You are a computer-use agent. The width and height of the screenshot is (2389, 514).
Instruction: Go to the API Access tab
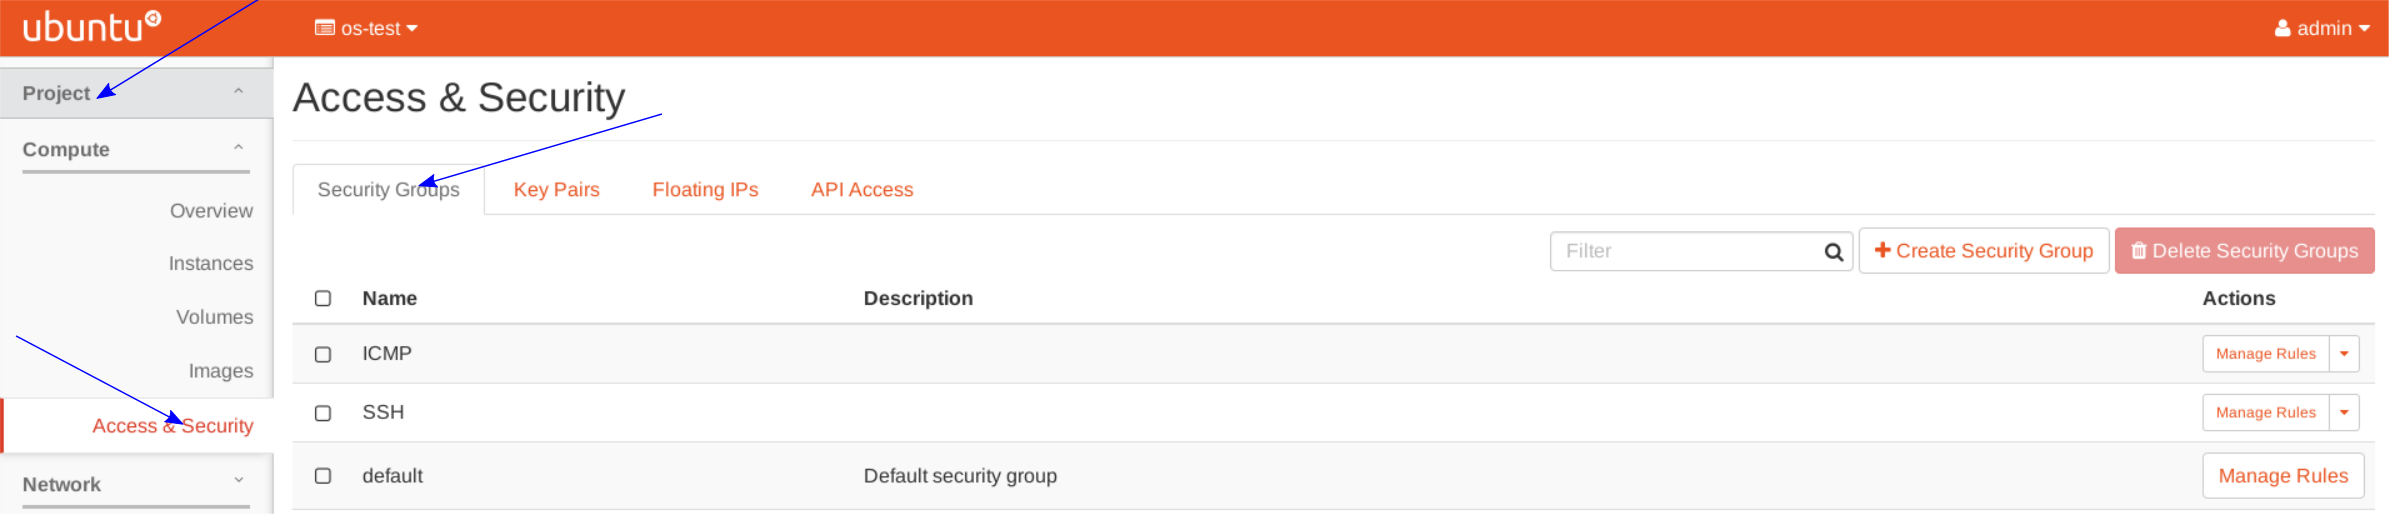click(x=862, y=190)
